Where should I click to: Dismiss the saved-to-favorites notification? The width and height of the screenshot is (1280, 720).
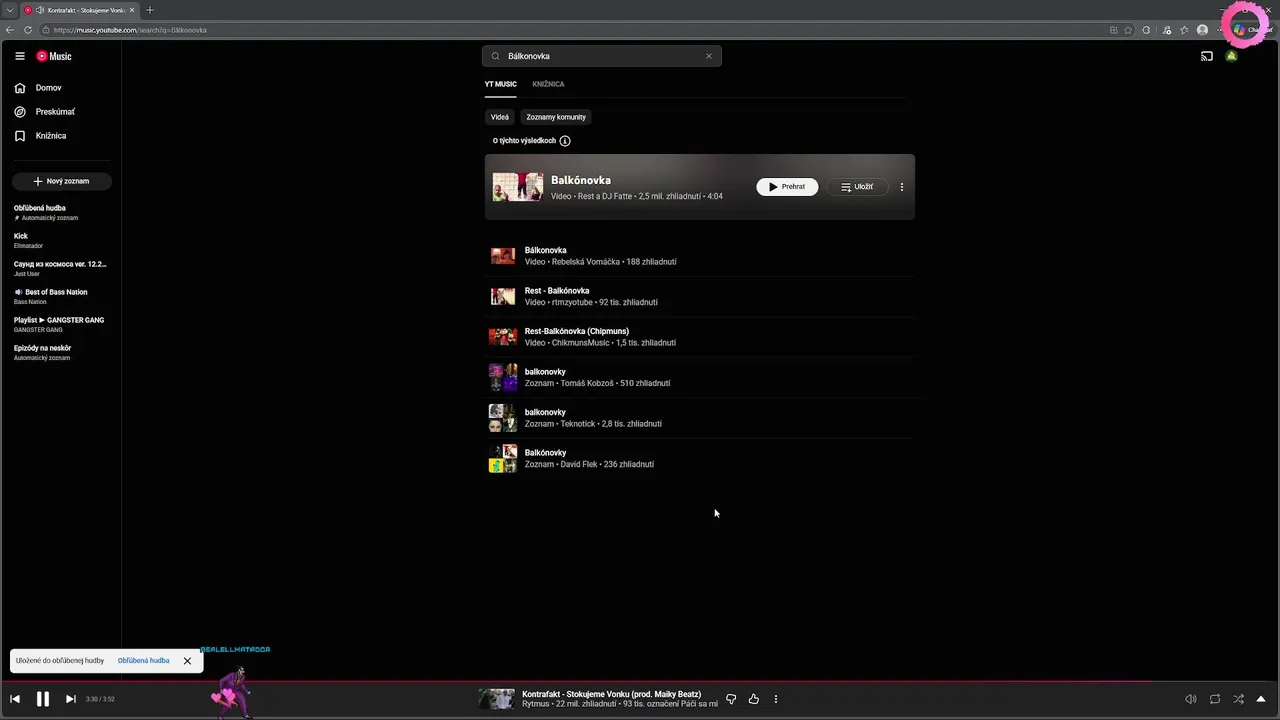coord(187,661)
